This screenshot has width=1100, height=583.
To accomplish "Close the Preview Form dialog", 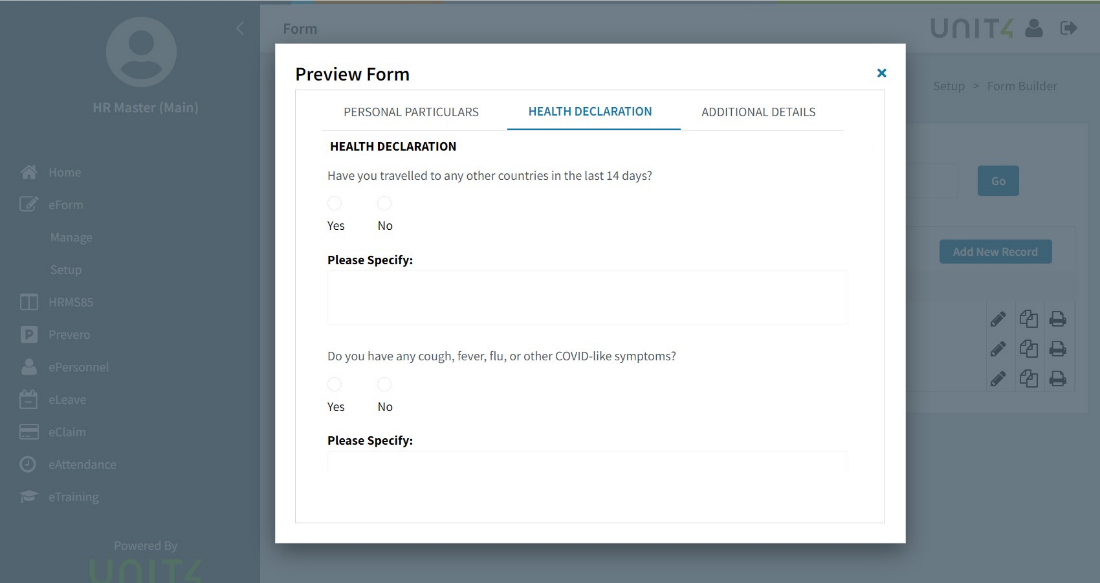I will tap(882, 73).
